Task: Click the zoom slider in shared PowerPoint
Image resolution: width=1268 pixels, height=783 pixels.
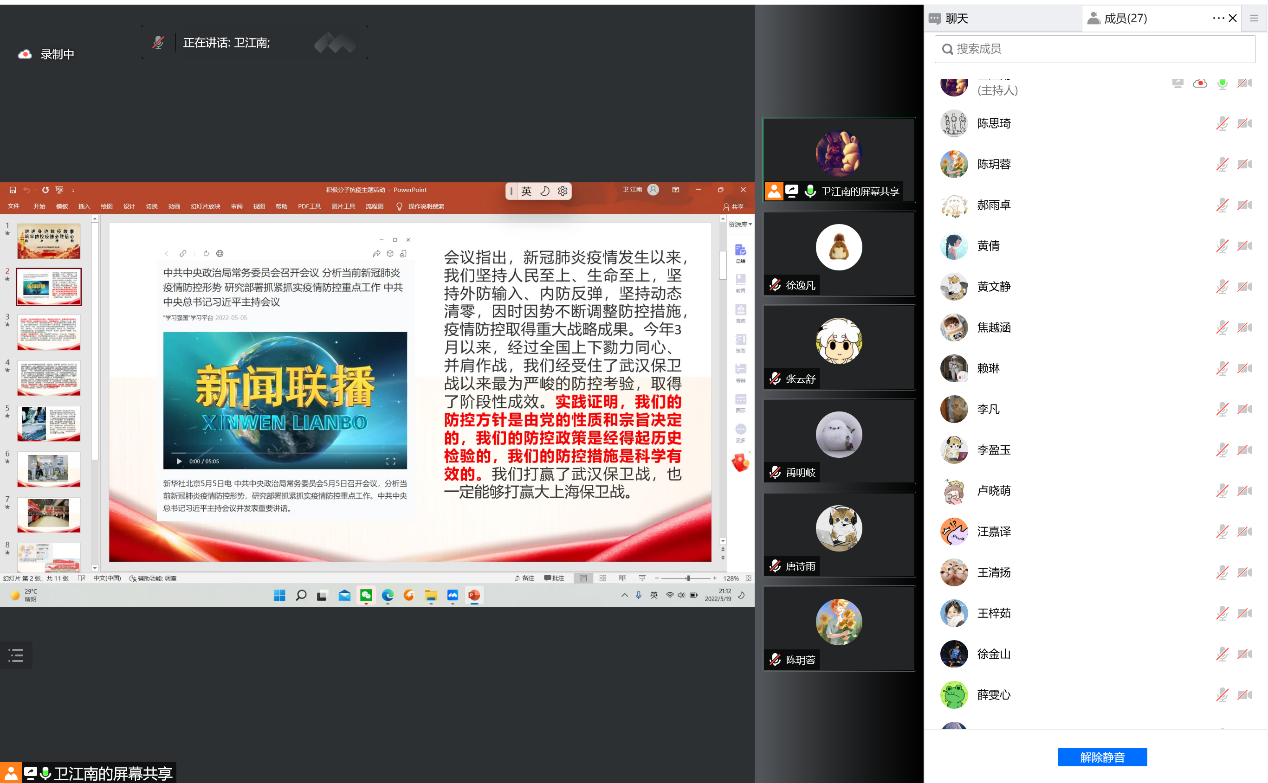Action: pos(688,578)
